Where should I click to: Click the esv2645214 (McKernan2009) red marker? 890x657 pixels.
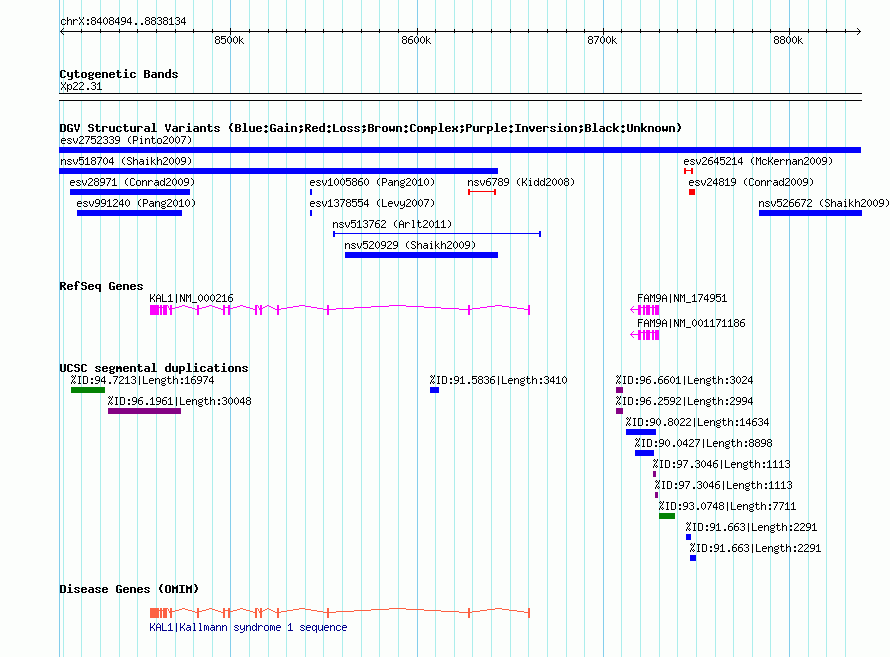tap(689, 171)
